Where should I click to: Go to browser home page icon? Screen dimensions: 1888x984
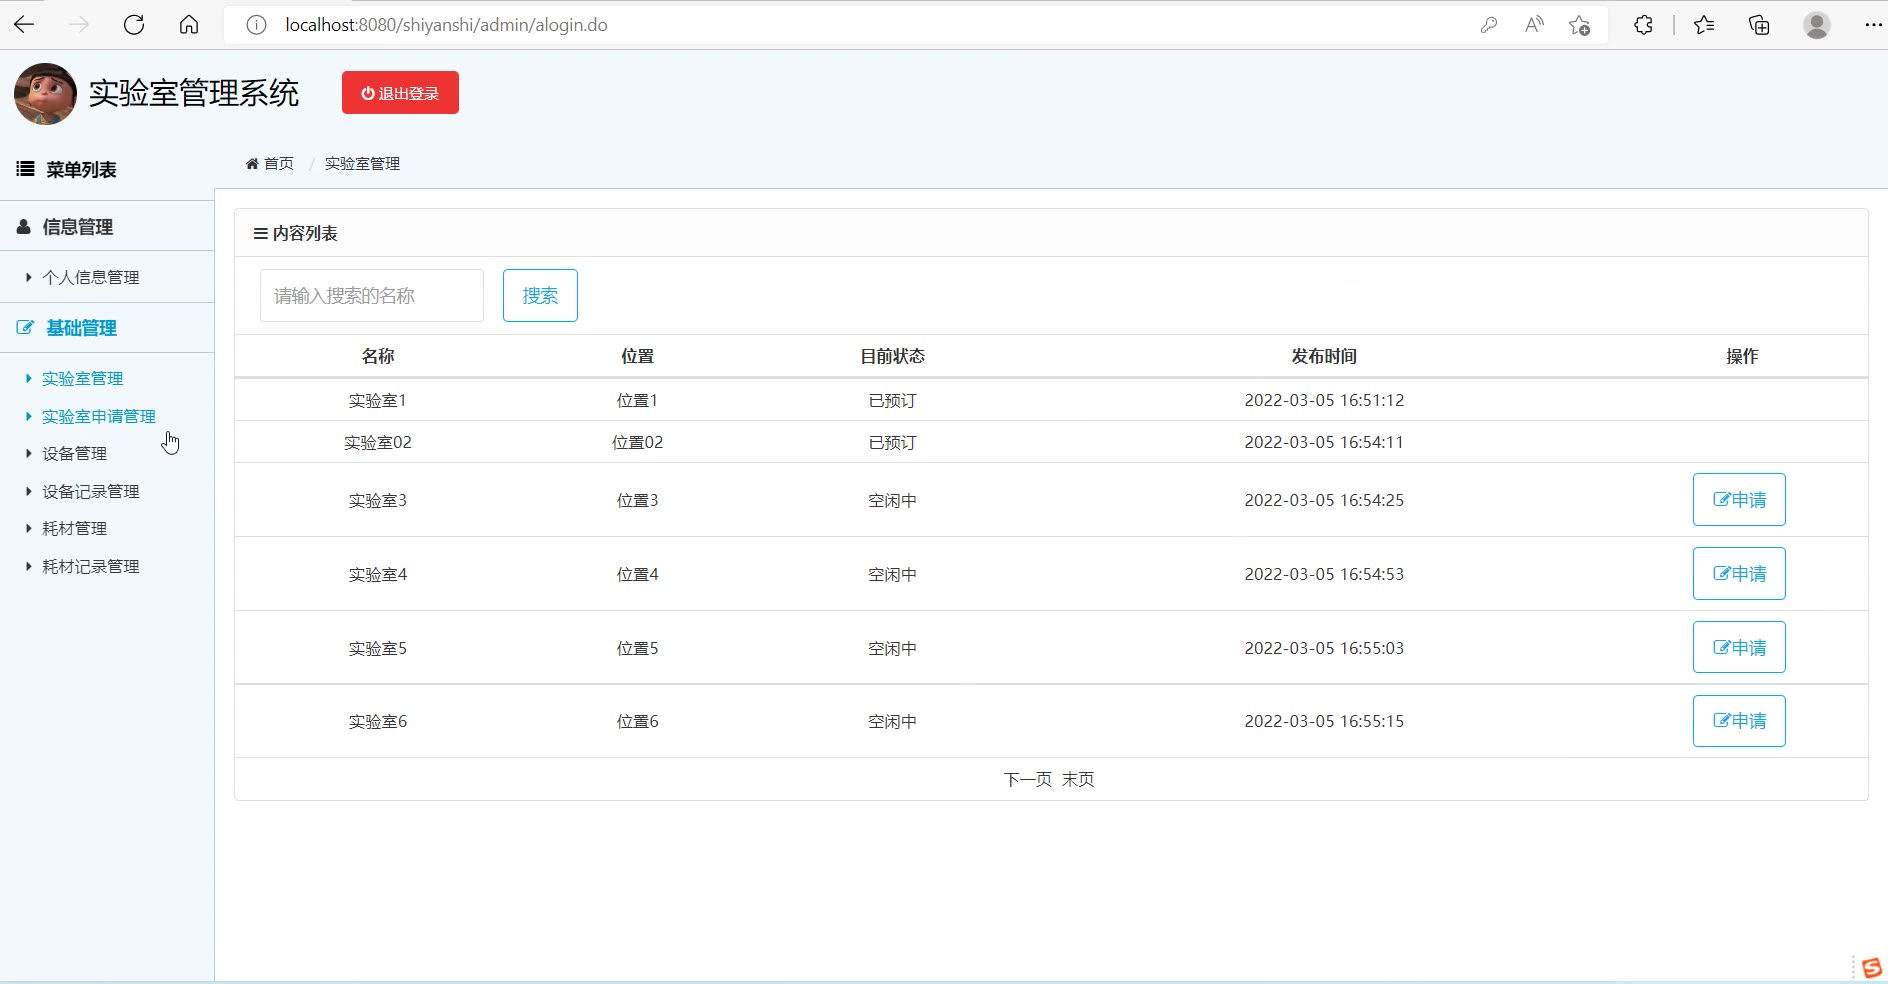(x=189, y=25)
